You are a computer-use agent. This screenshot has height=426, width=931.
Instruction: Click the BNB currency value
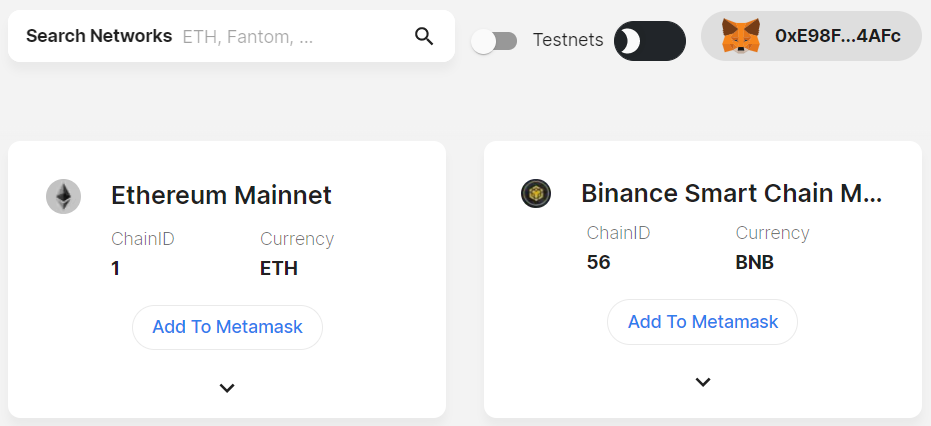pos(755,262)
